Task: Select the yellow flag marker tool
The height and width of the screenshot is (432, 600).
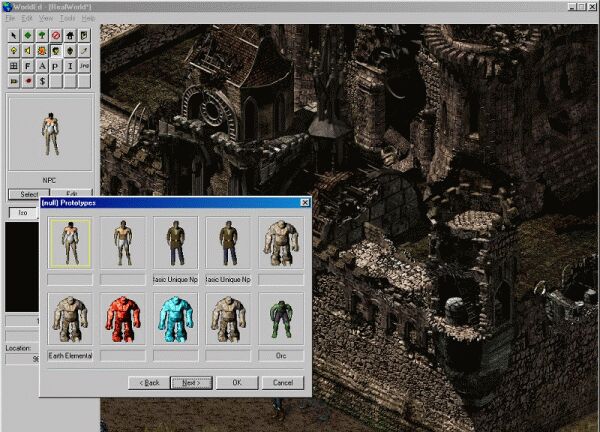Action: [14, 81]
